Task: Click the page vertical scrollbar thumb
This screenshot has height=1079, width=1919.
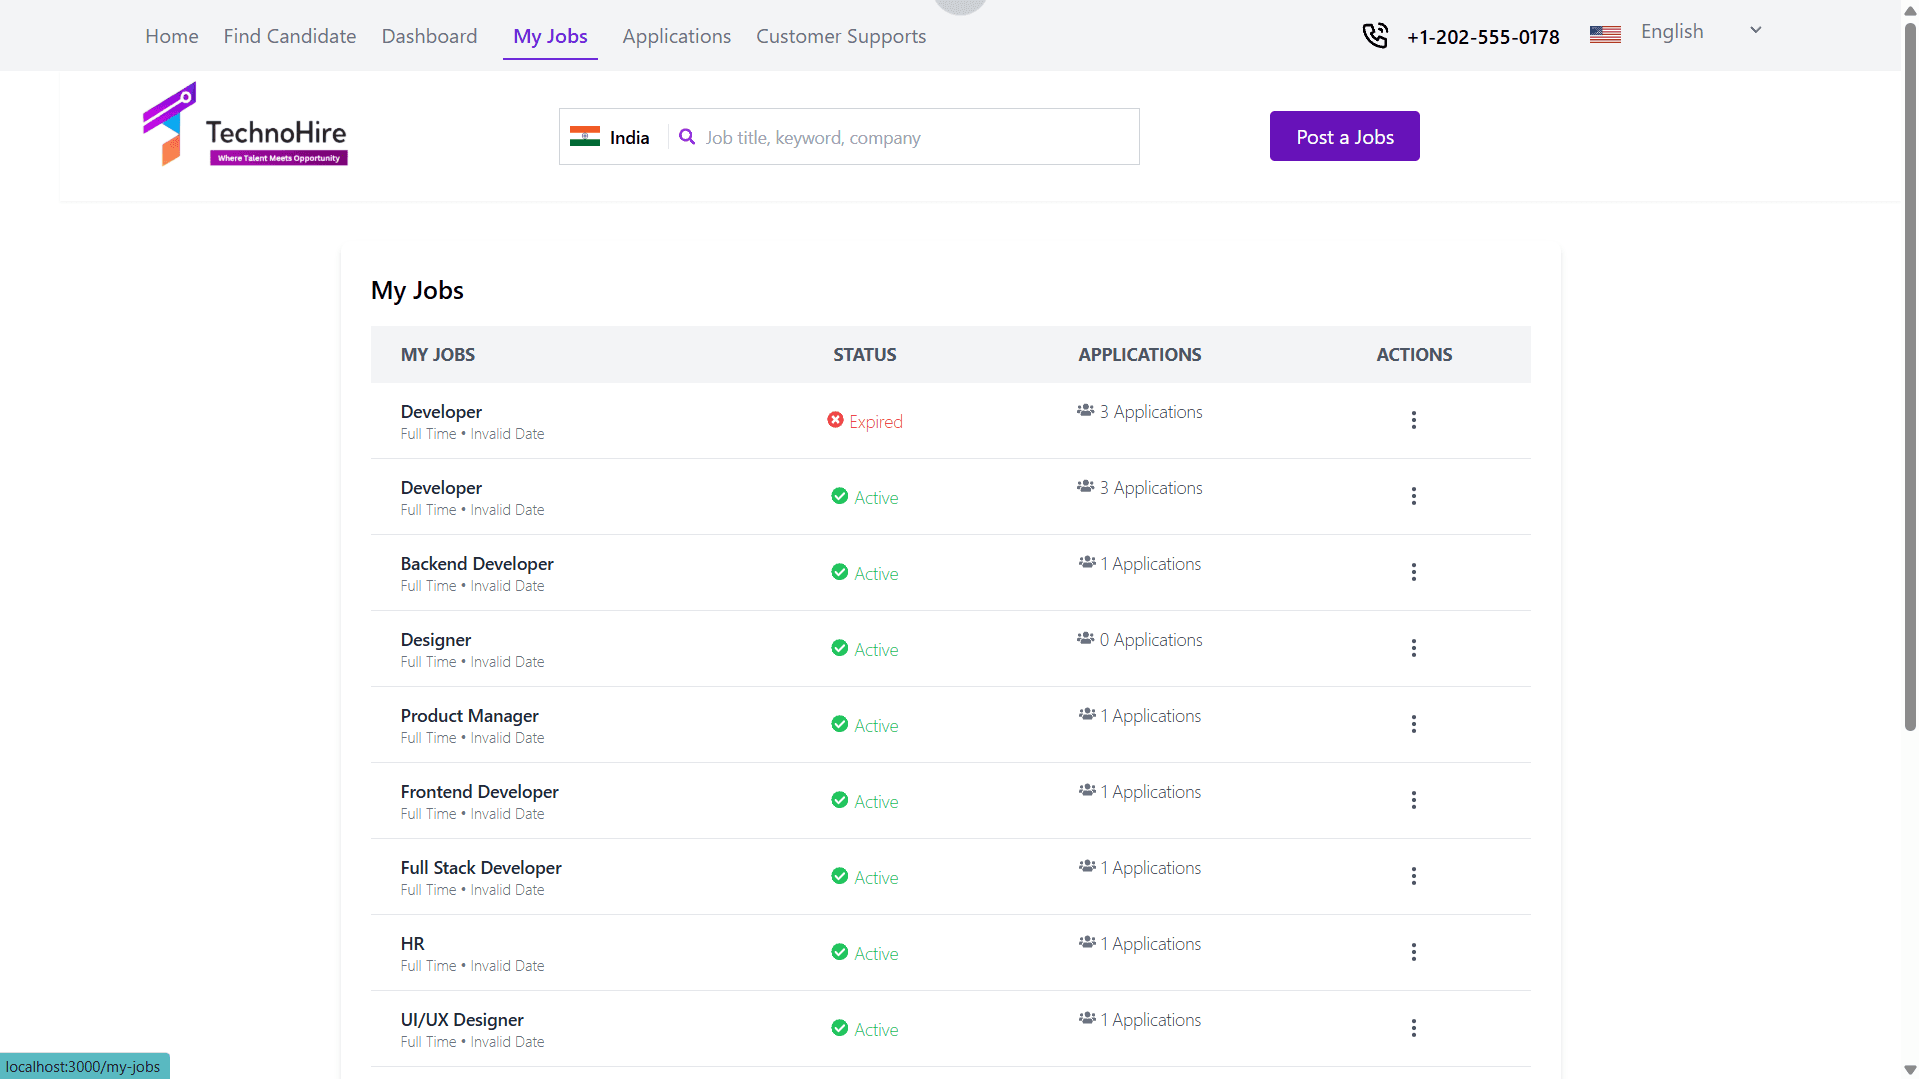Action: tap(1910, 375)
